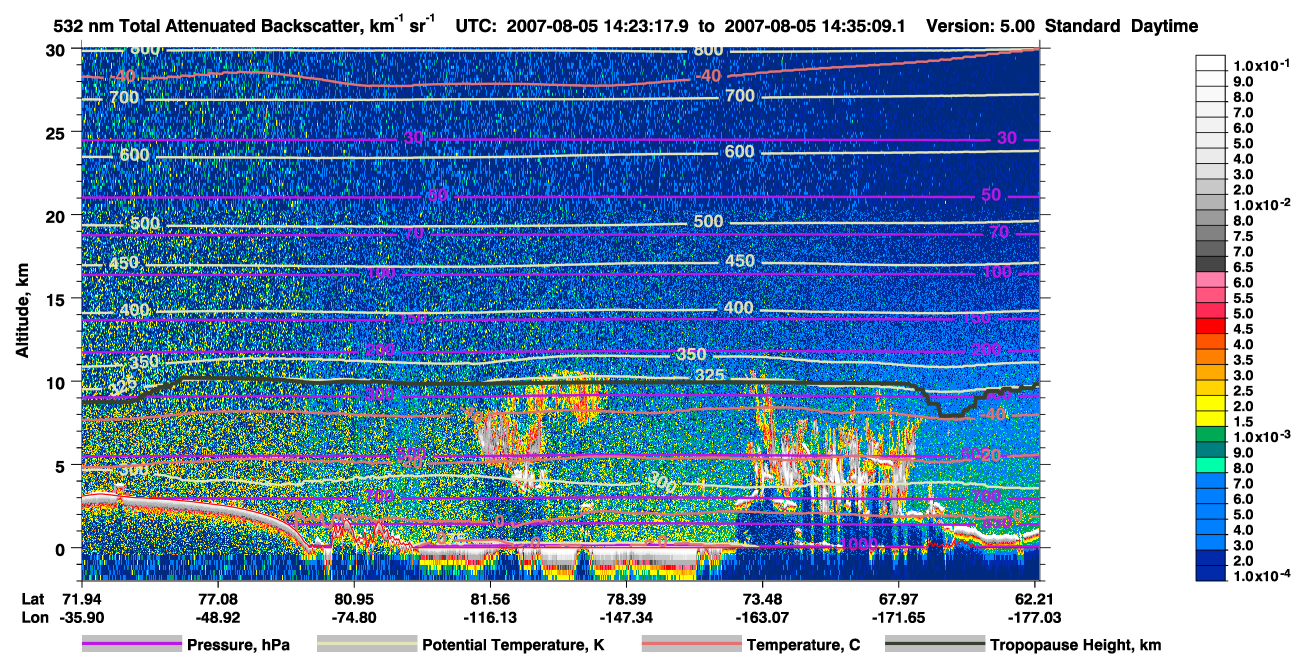Click the 25 tick on altitude axis
Image resolution: width=1300 pixels, height=667 pixels.
58,132
